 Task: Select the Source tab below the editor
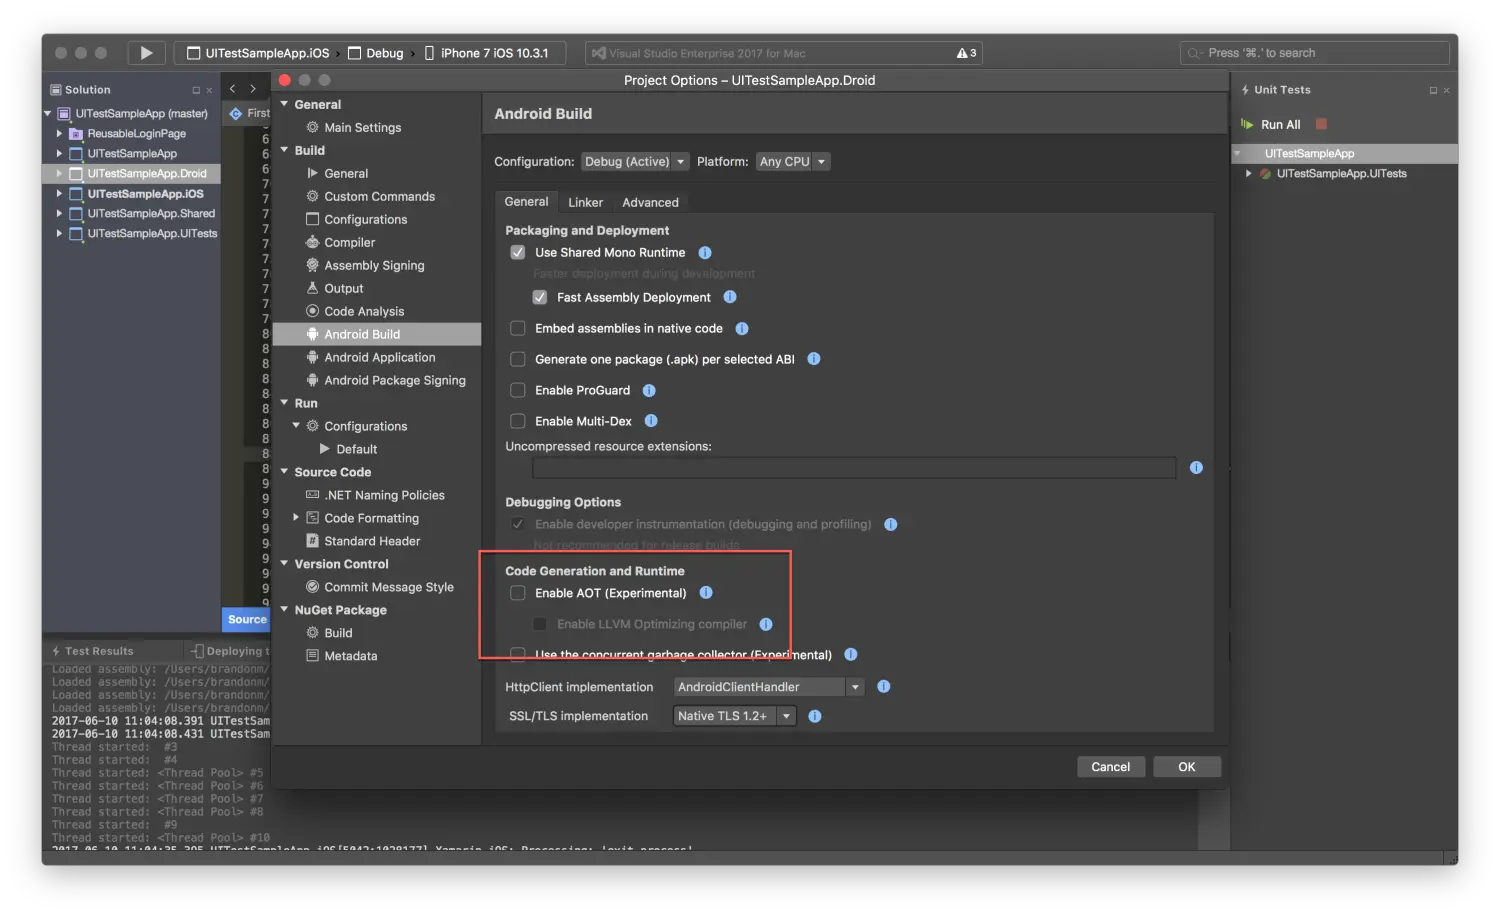pos(247,620)
